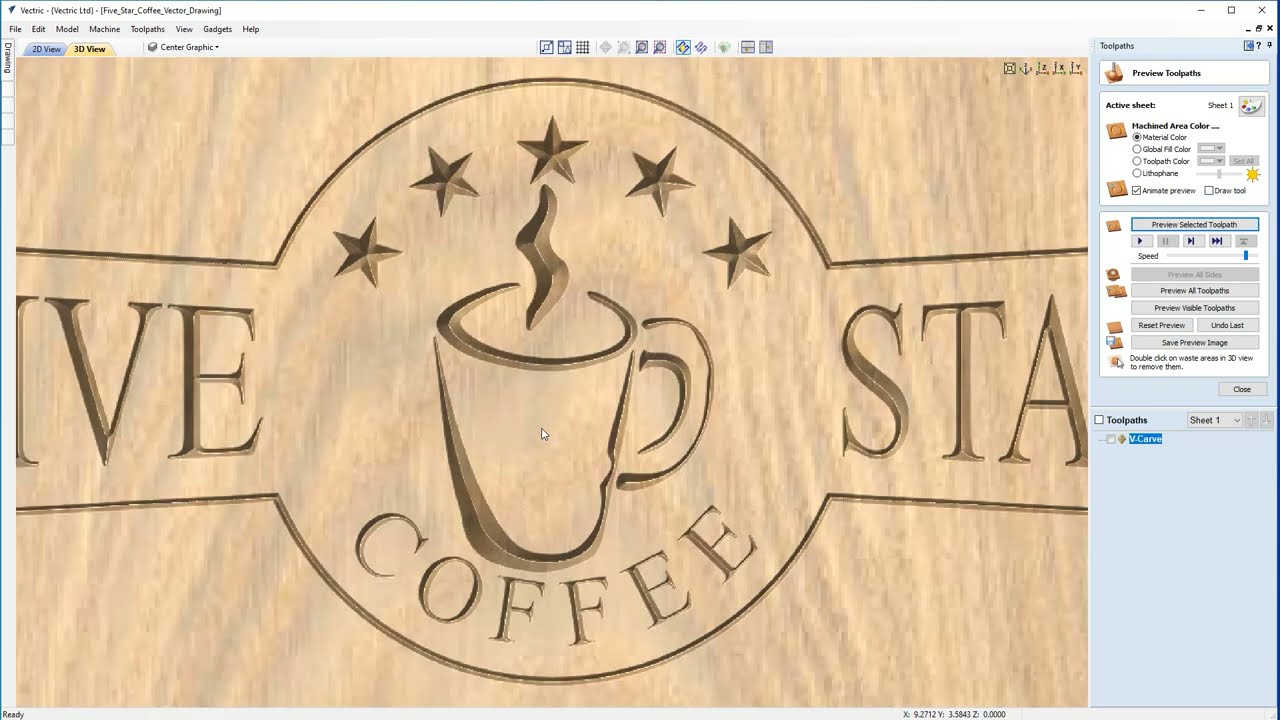Viewport: 1280px width, 720px height.
Task: Move toolpath up arrow icon
Action: 1250,420
